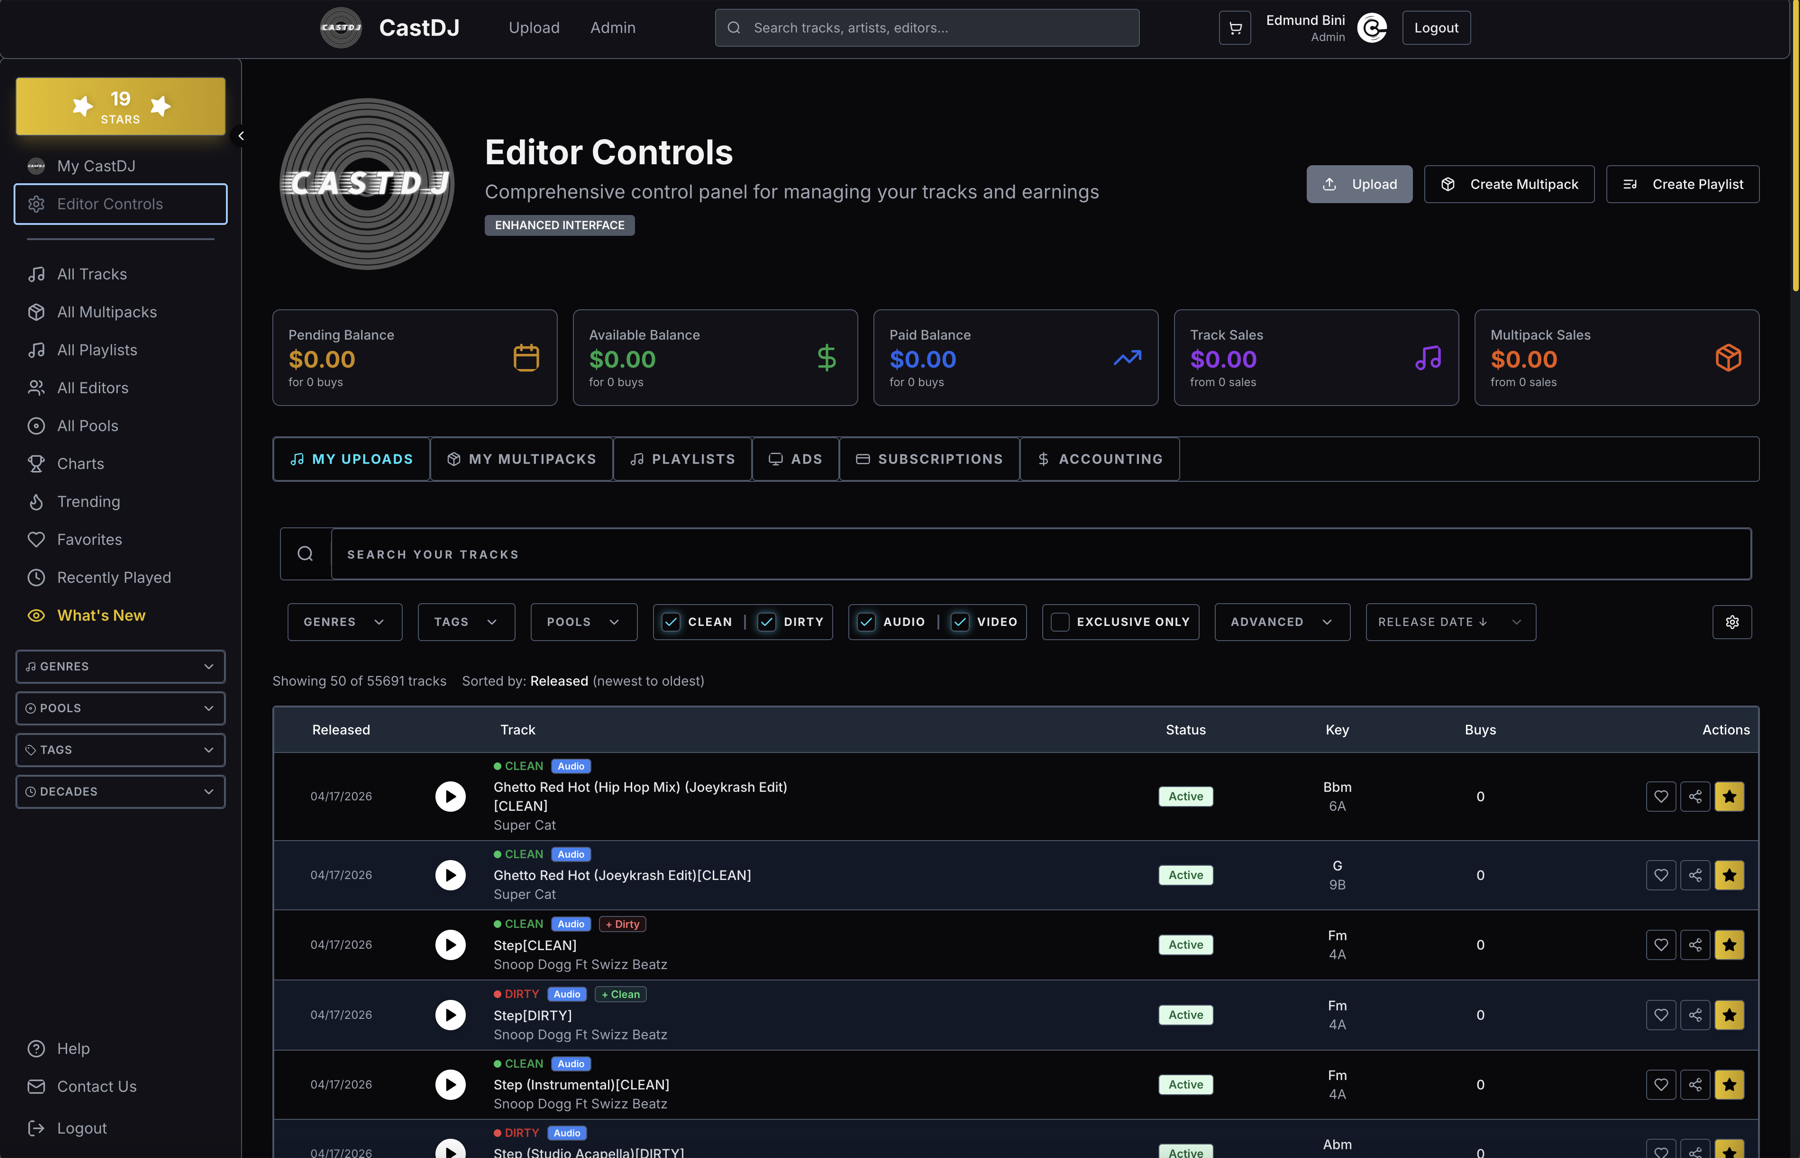Disable the VIDEO filter
This screenshot has width=1800, height=1158.
(x=960, y=621)
